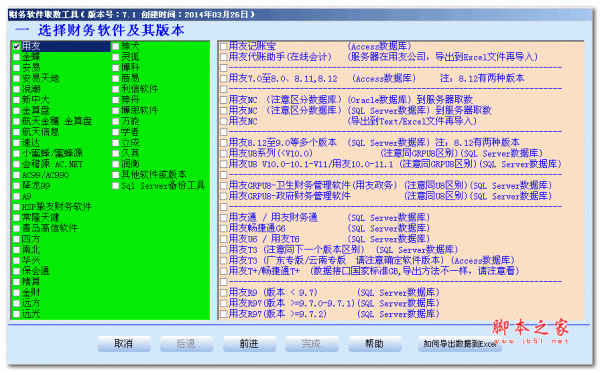Tick the 立成 checkbox
This screenshot has height=372, width=600.
pyautogui.click(x=116, y=143)
